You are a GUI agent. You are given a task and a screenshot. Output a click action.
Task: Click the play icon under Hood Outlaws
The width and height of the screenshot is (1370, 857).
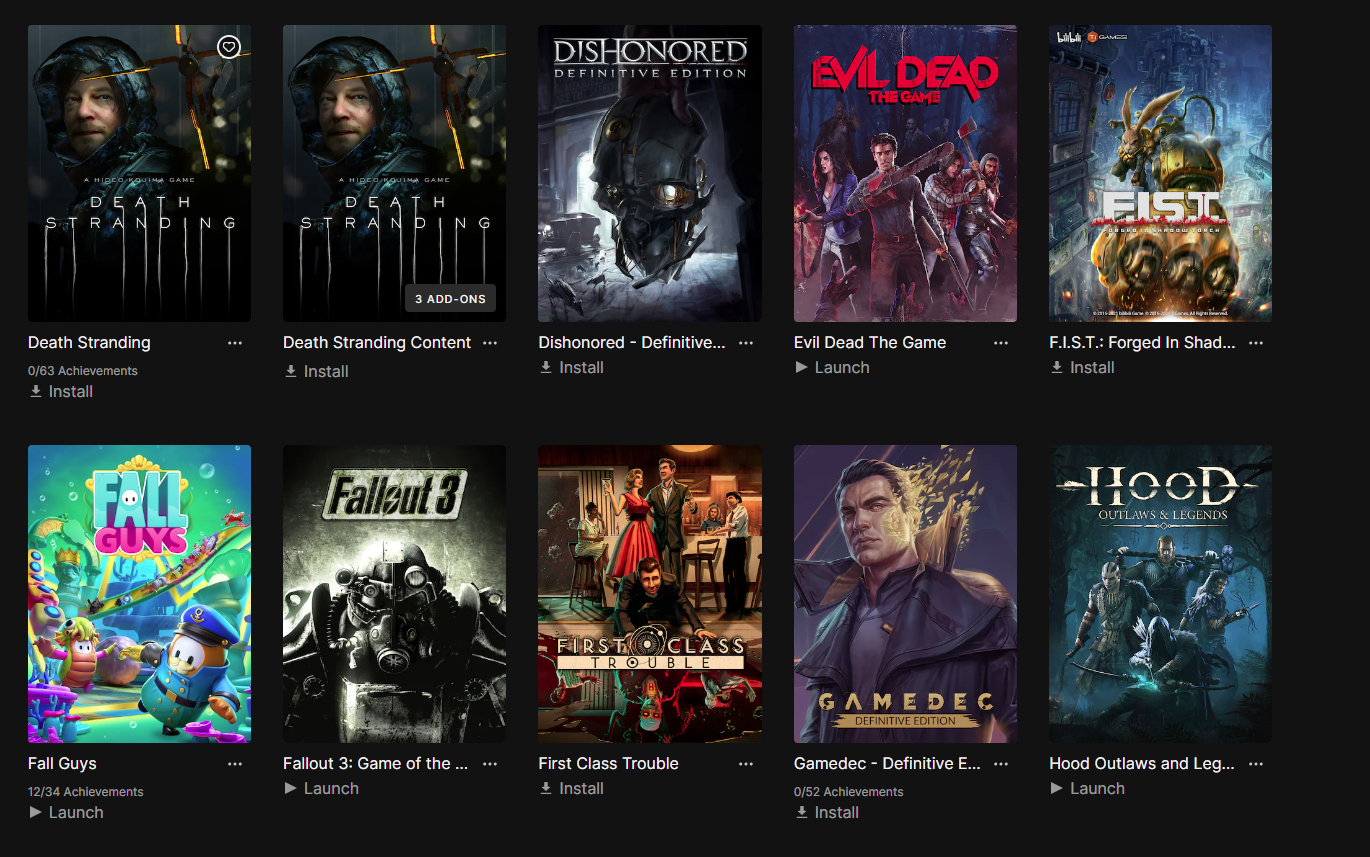click(x=1057, y=789)
